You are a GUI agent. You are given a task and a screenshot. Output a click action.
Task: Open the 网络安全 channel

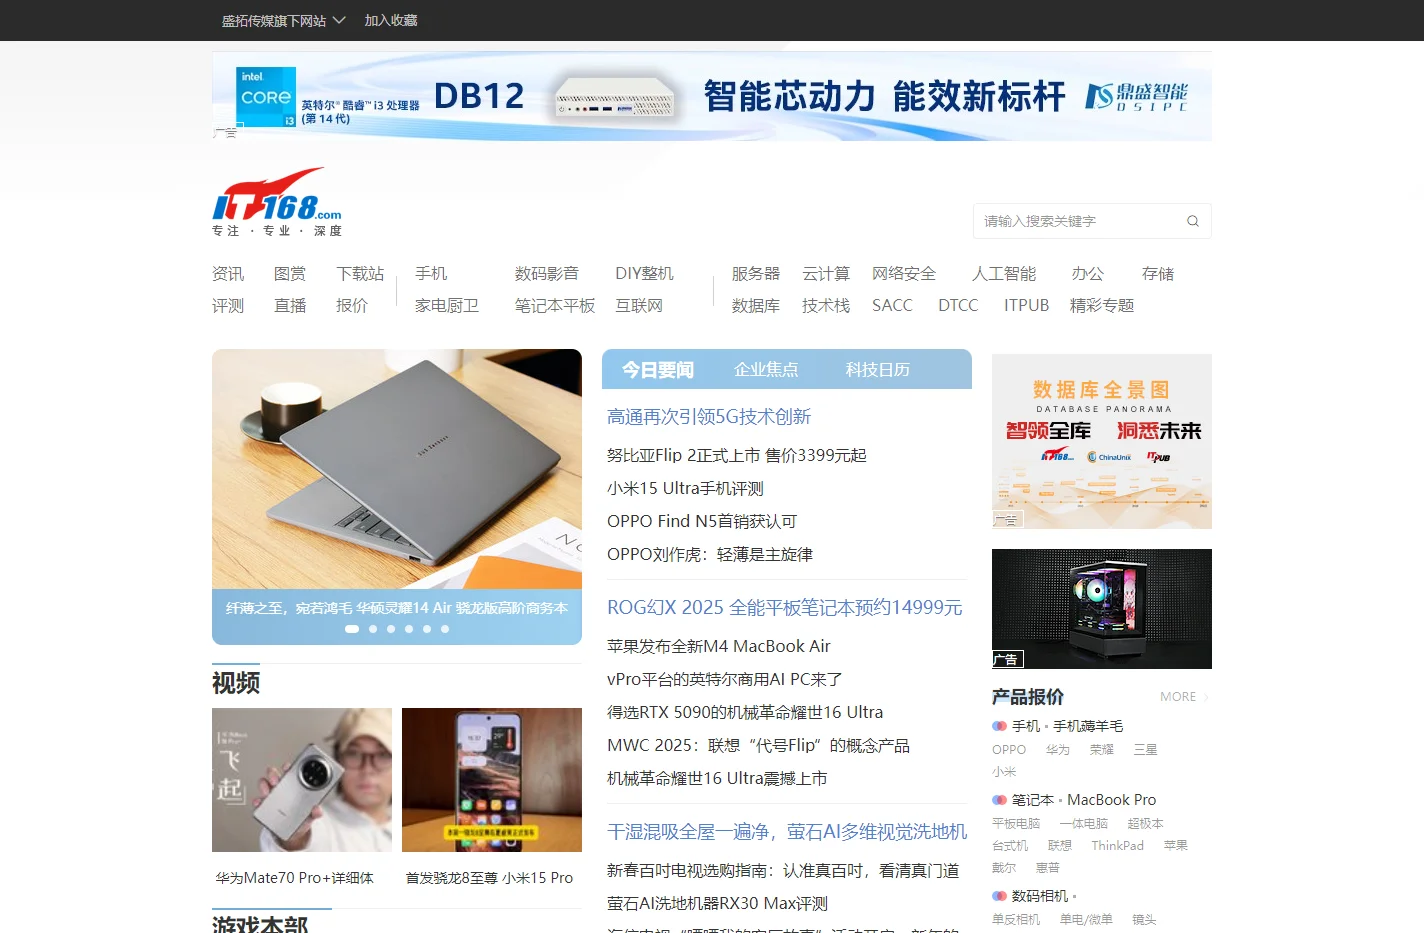pyautogui.click(x=904, y=273)
